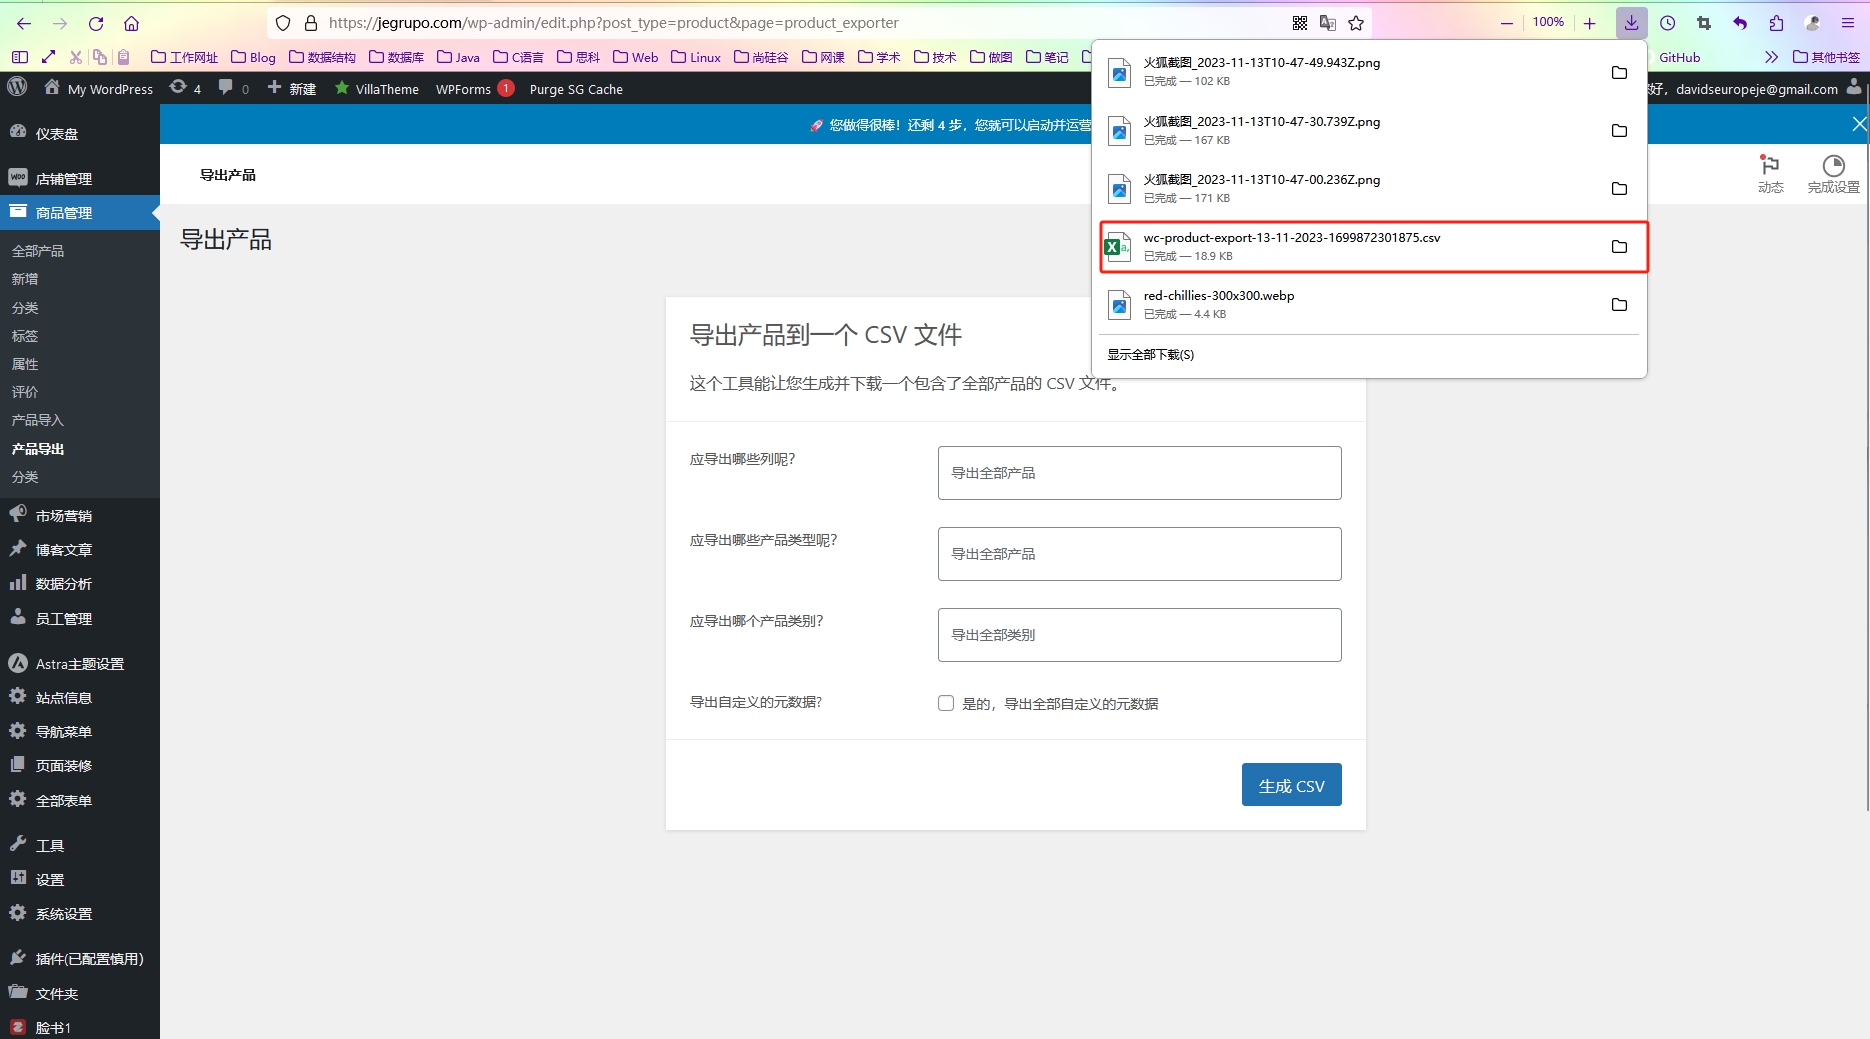Screen dimensions: 1870x1039
Task: Show folder for red-chillies webp file
Action: (x=1619, y=304)
